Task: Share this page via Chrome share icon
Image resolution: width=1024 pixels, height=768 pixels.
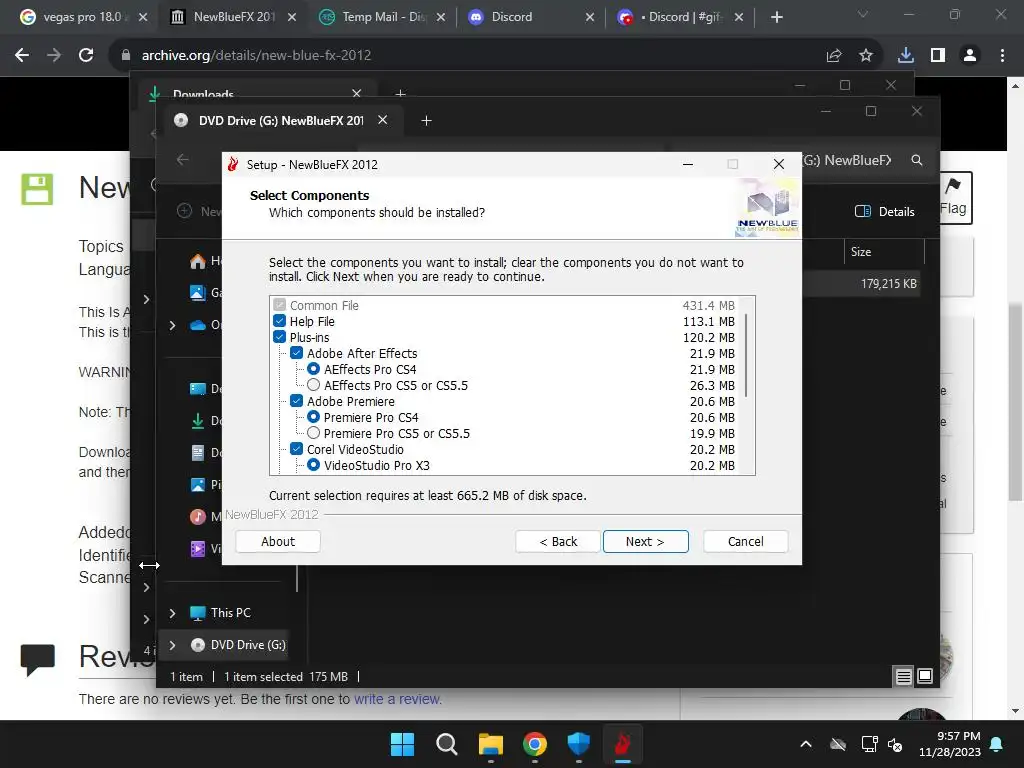Action: (834, 56)
